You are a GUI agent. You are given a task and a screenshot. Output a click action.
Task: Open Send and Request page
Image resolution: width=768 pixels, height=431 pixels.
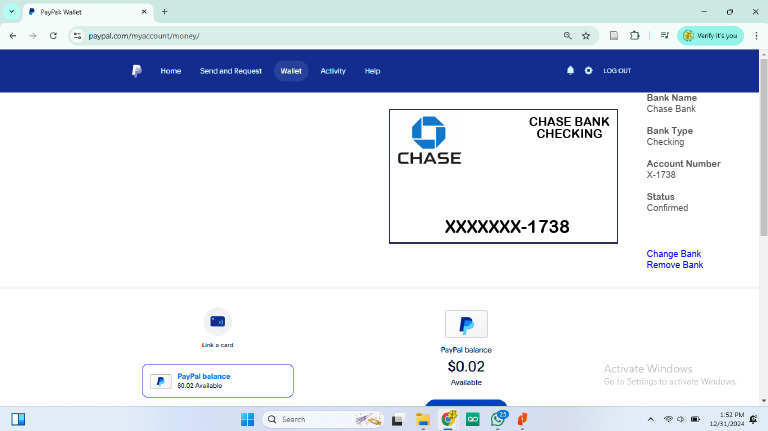pos(231,71)
